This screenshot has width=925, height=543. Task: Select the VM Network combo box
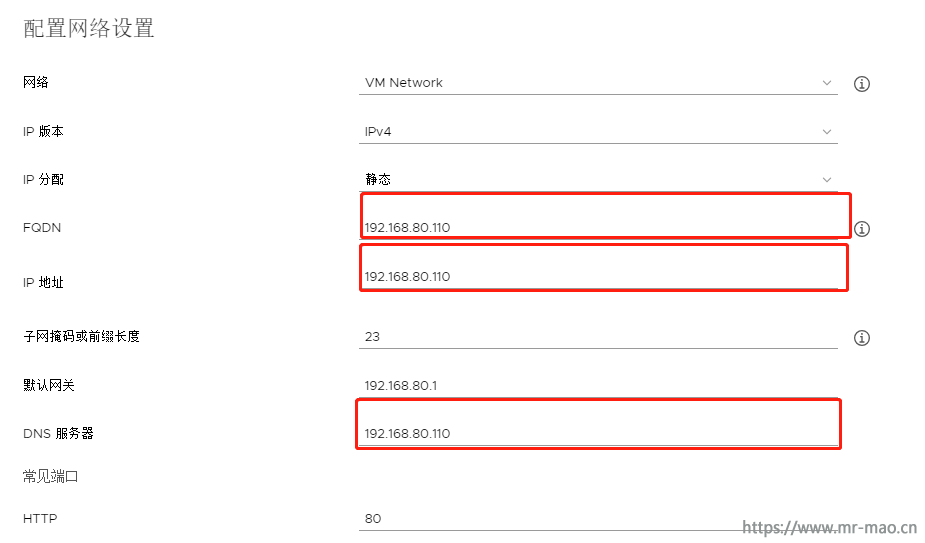(598, 83)
